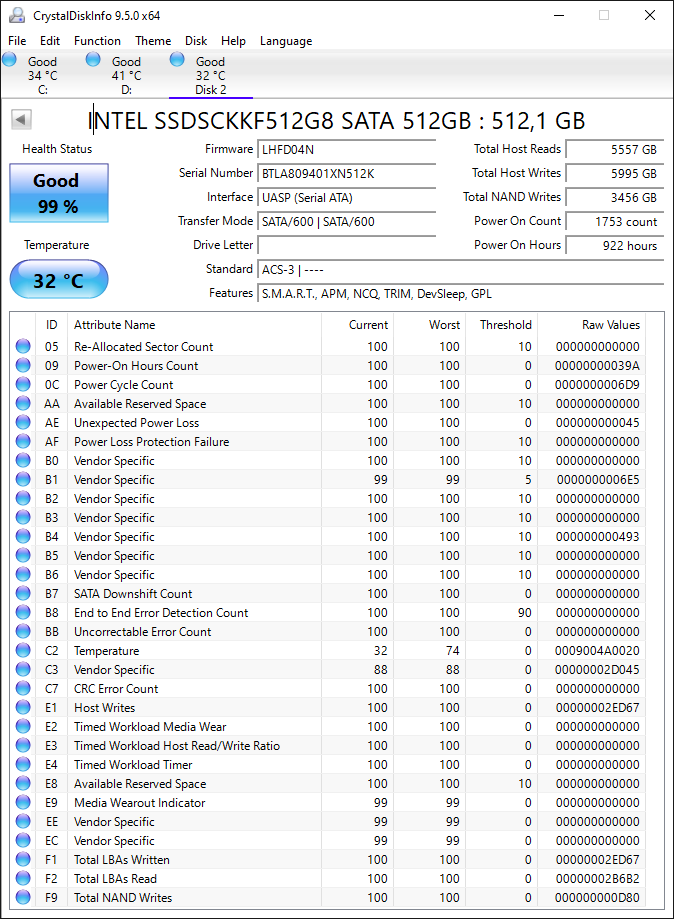Screen dimensions: 674x919
Task: Click the 32 °C temperature button
Action: [x=59, y=280]
